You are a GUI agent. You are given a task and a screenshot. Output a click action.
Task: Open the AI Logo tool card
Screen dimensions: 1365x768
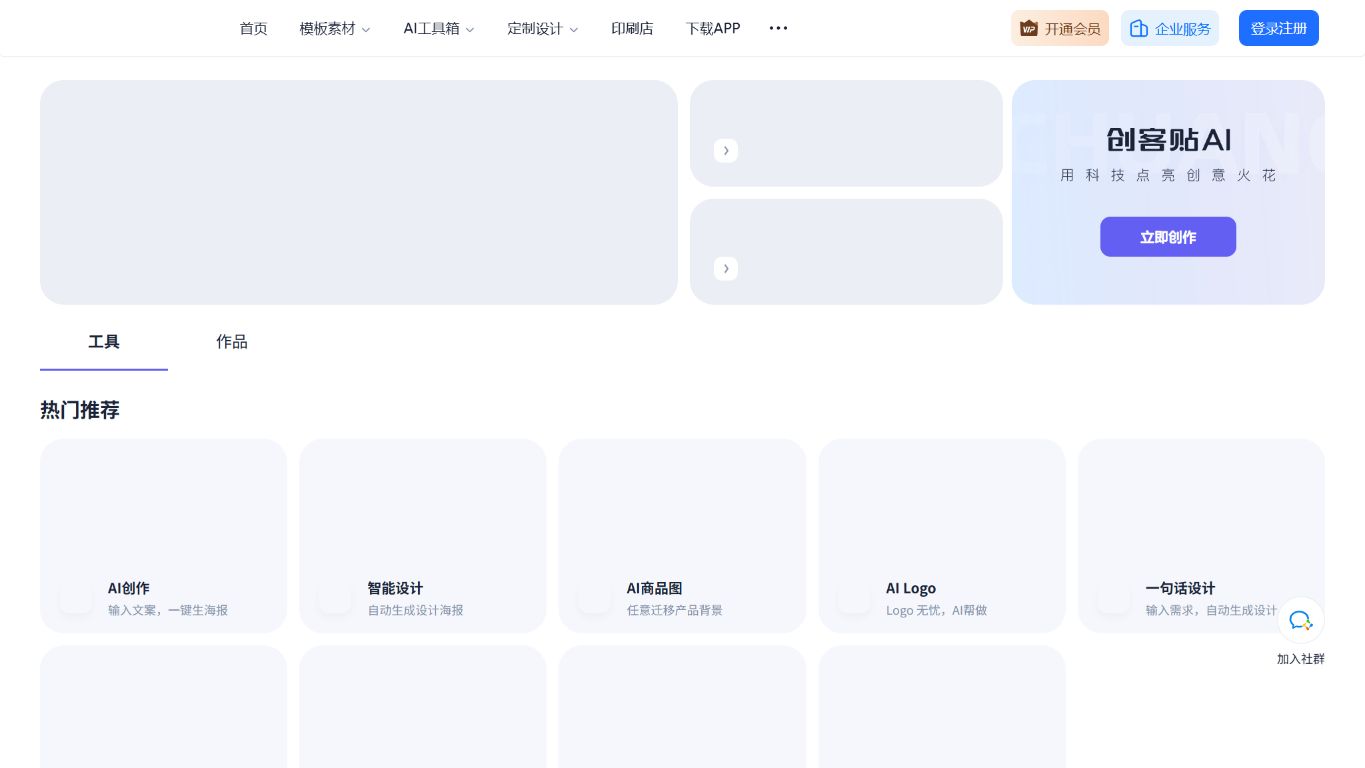point(942,536)
